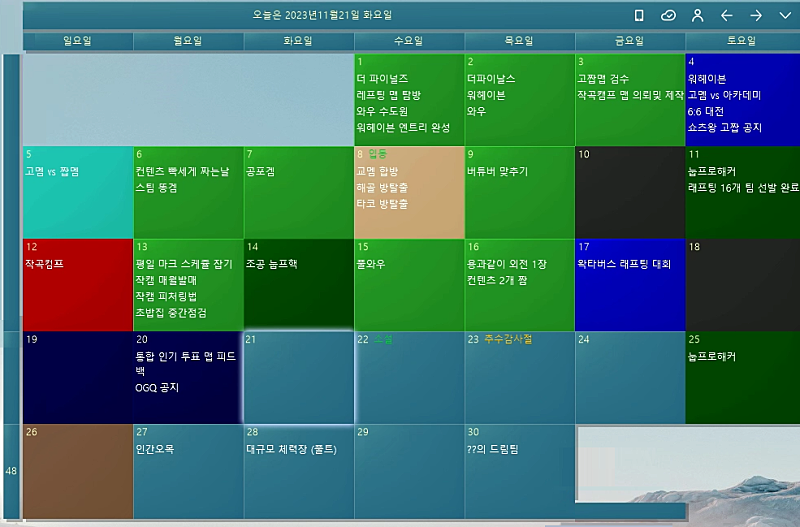Click '컨텐츠 빡세게 짜는날' event
800x527 pixels.
(x=182, y=171)
